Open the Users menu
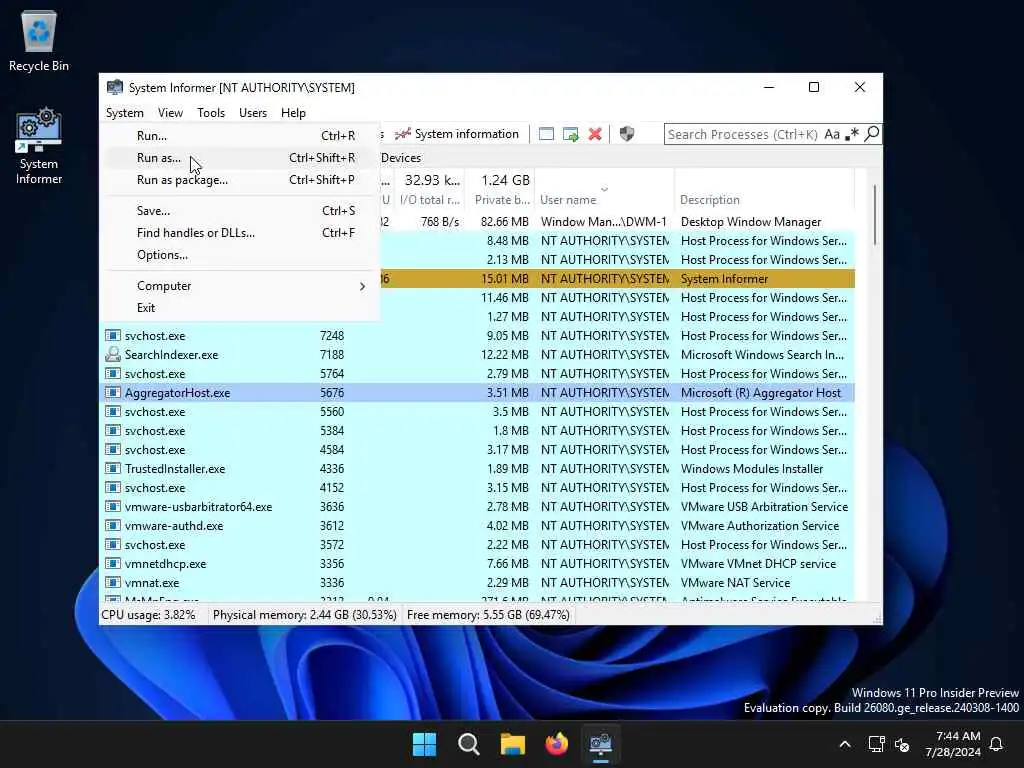Viewport: 1024px width, 768px height. click(x=253, y=113)
